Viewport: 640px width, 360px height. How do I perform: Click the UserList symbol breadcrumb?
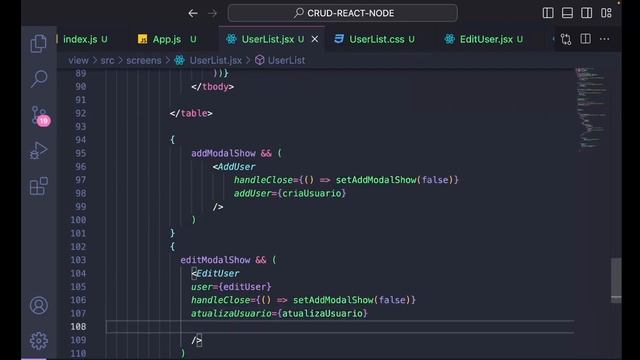click(x=286, y=60)
